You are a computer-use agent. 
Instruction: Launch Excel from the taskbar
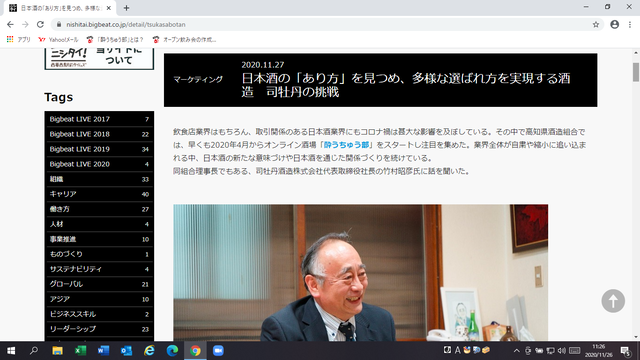coord(80,351)
